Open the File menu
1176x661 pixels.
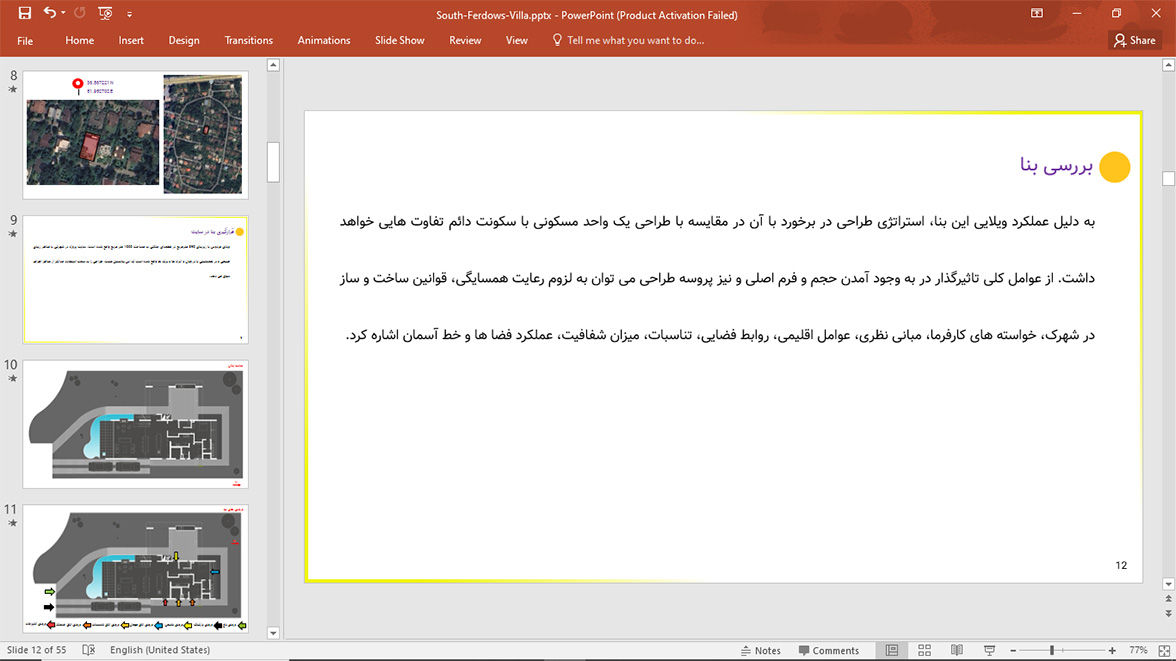[x=25, y=41]
